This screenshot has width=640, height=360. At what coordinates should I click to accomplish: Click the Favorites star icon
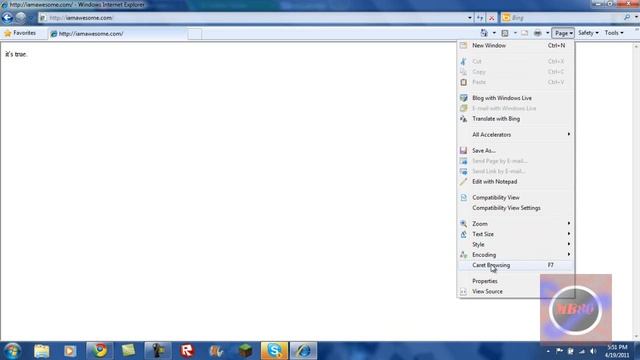[7, 33]
